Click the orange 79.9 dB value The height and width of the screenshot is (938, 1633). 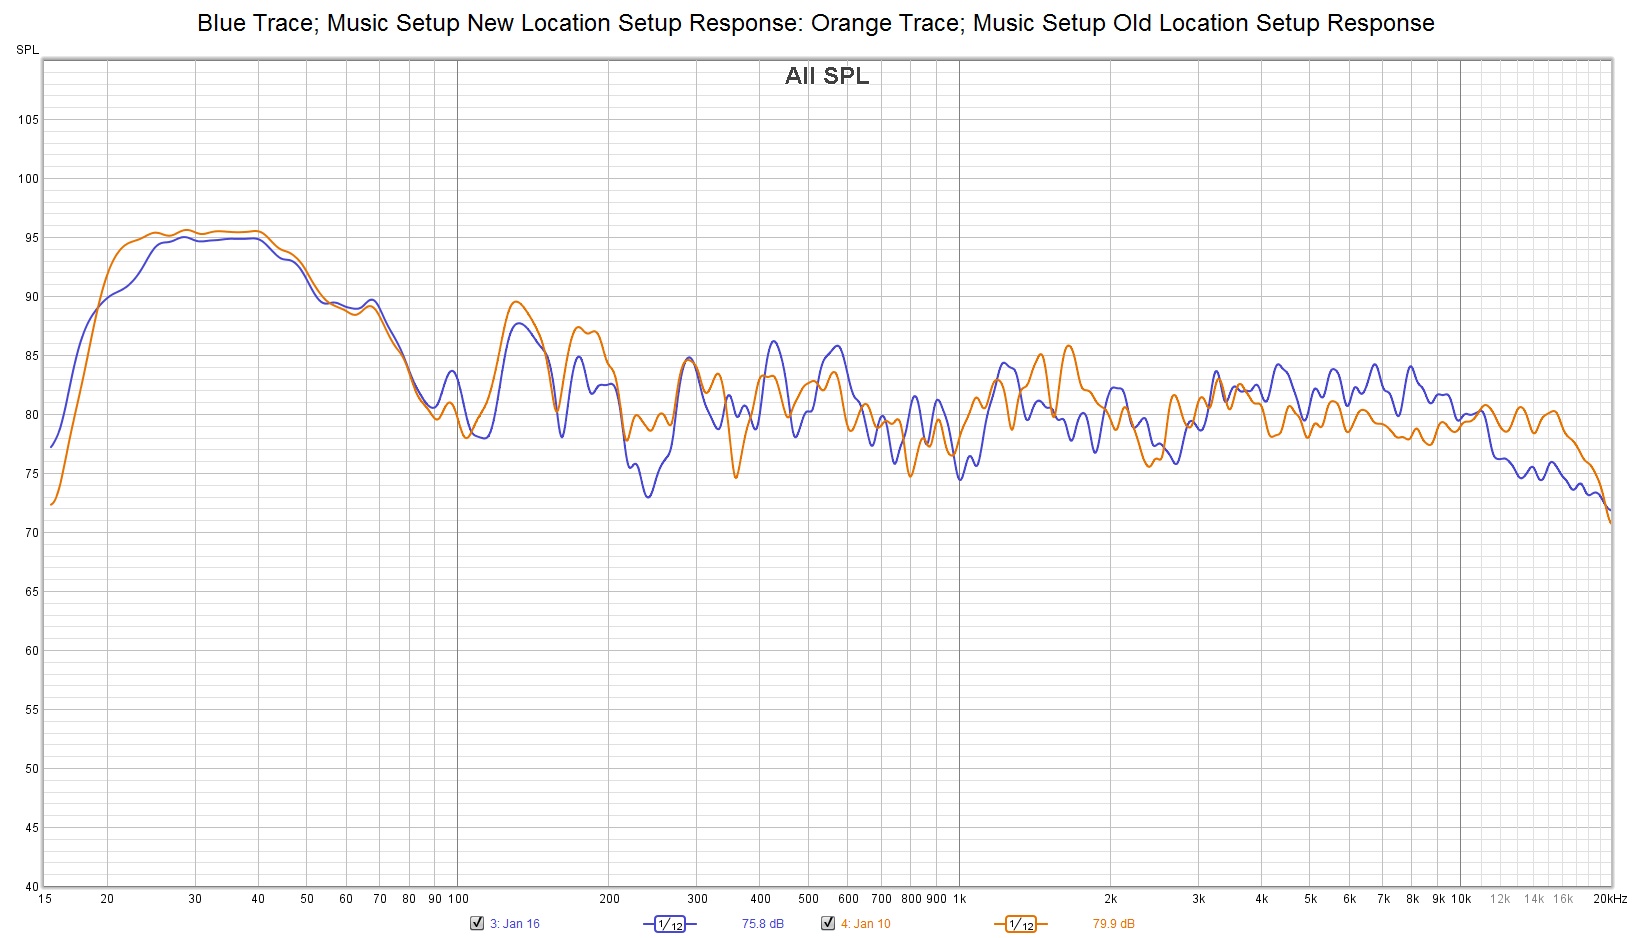coord(1113,924)
